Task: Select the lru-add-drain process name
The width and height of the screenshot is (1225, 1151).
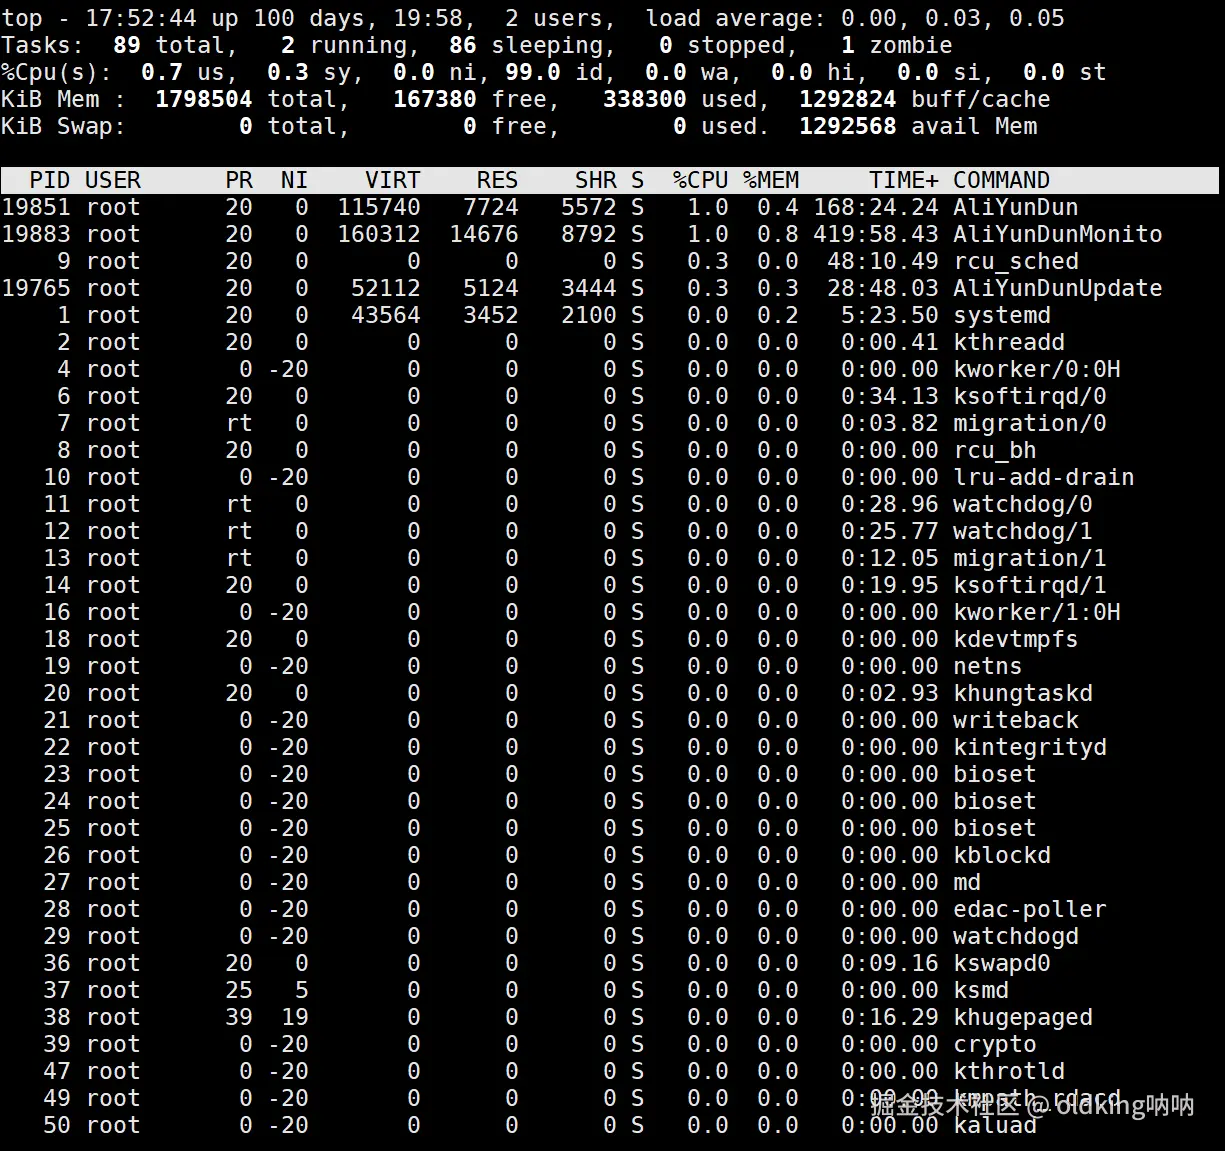Action: point(1043,477)
